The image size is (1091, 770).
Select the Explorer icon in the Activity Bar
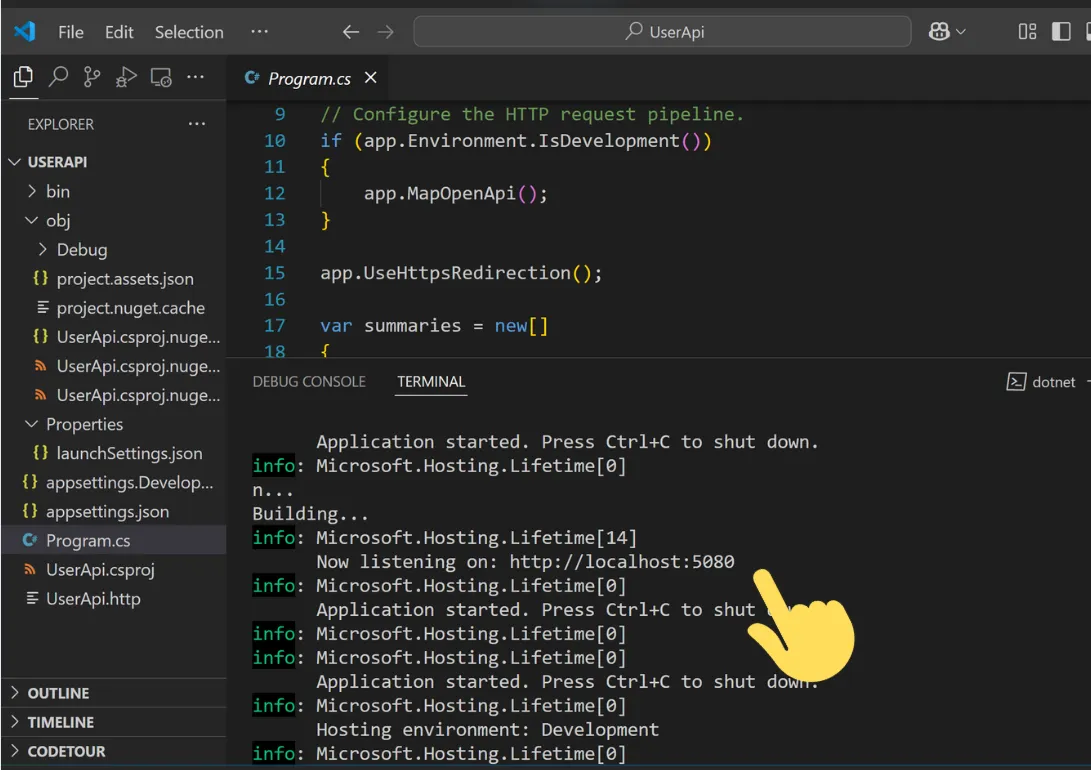coord(22,77)
